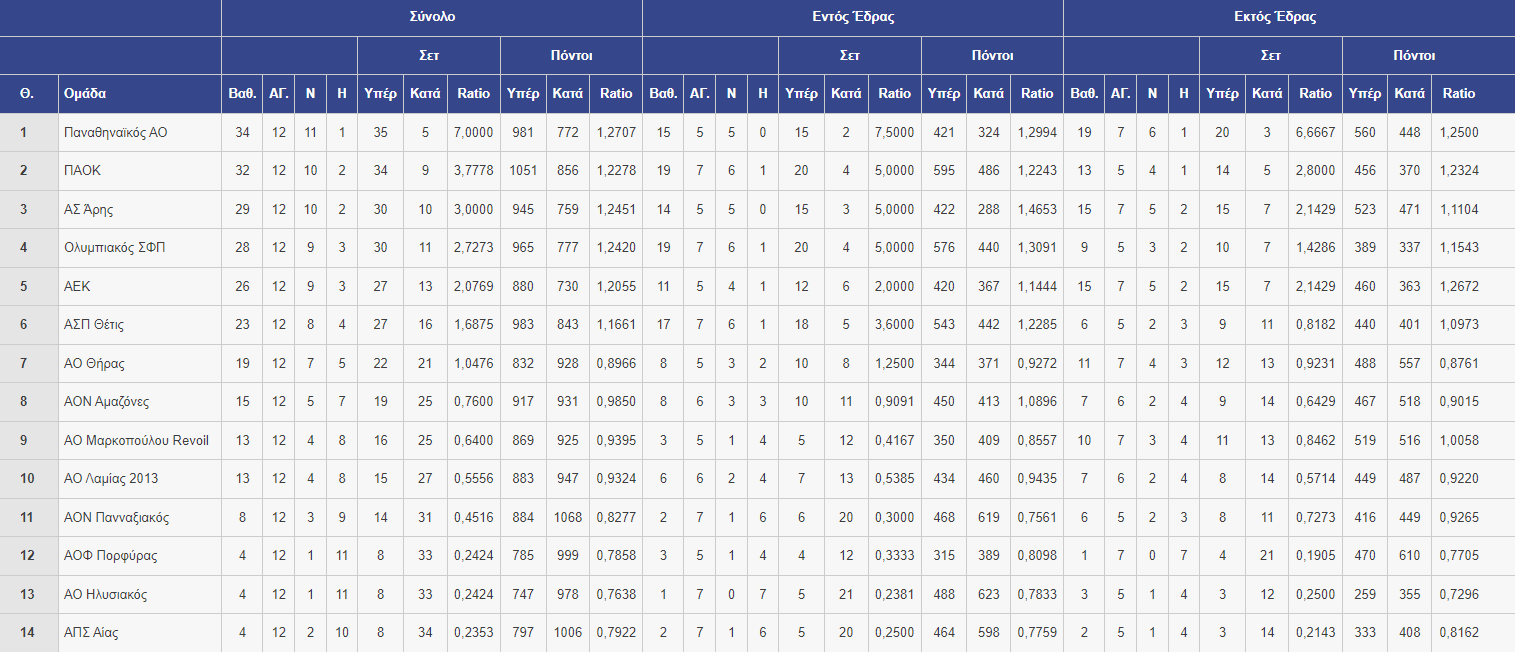The width and height of the screenshot is (1515, 652).
Task: Click the Σύνολο group header
Action: click(x=431, y=17)
